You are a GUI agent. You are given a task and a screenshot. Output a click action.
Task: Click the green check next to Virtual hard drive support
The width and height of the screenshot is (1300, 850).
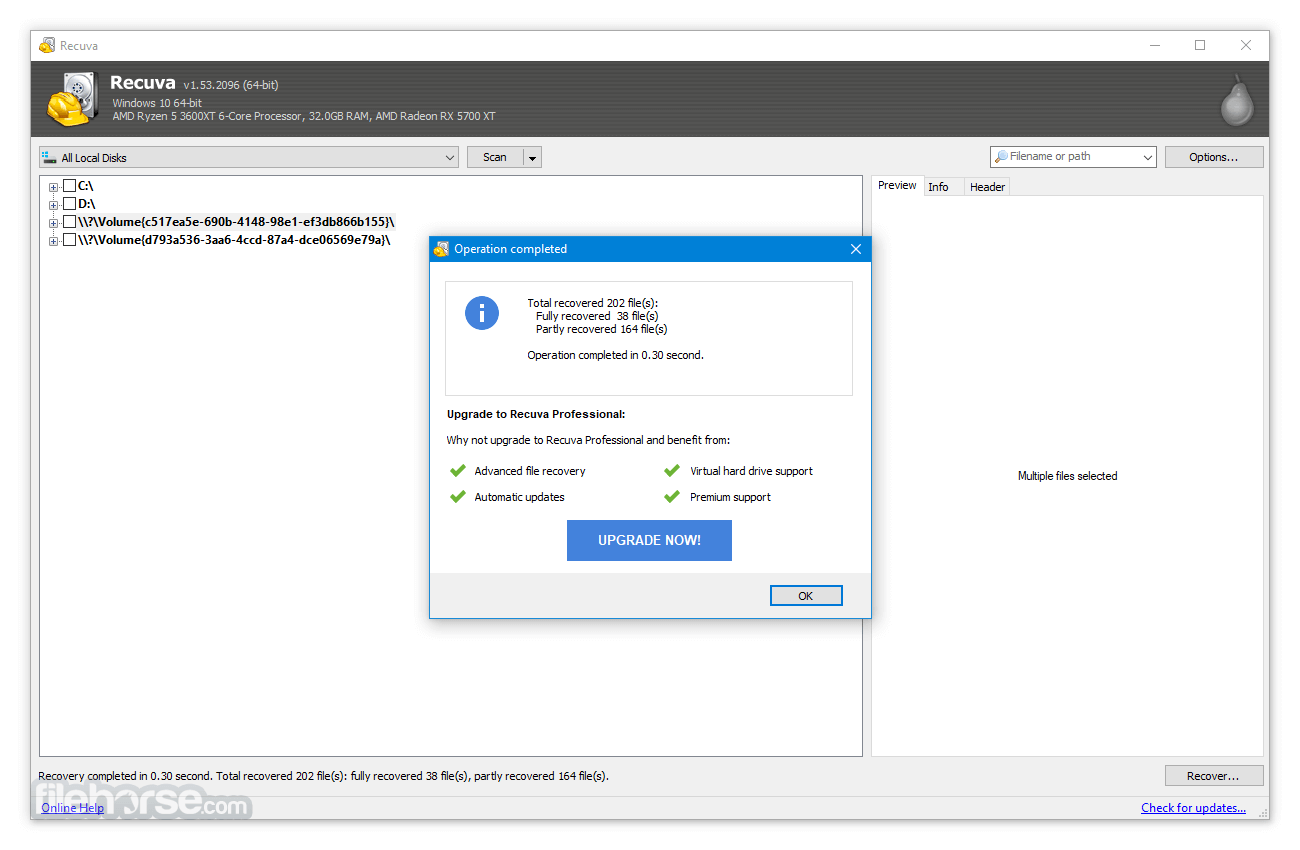click(x=672, y=471)
